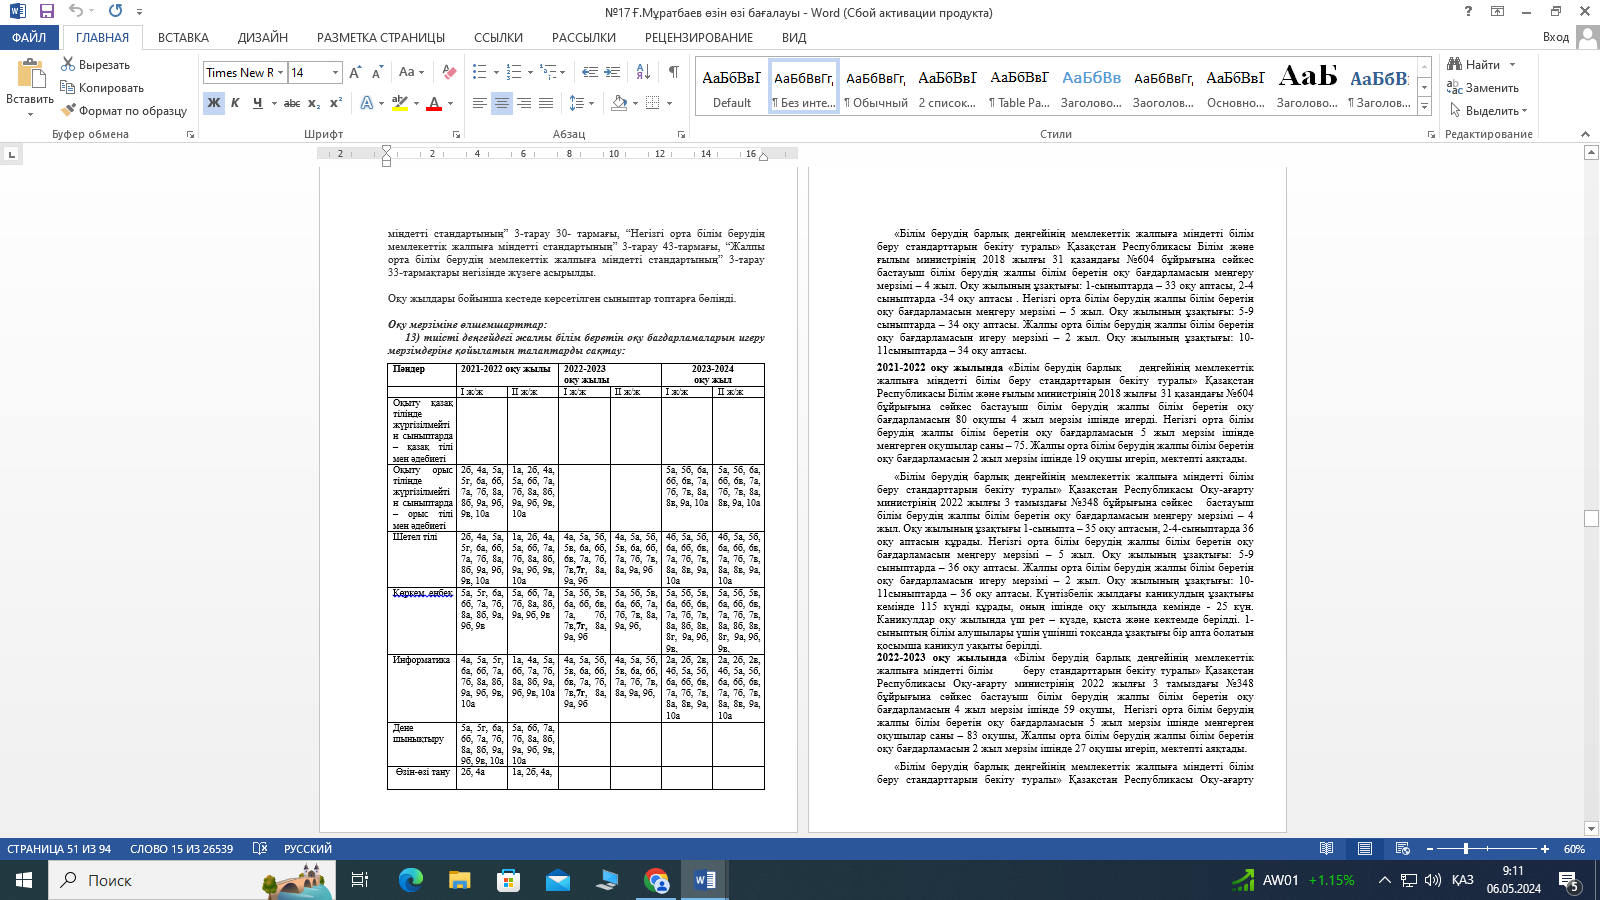The width and height of the screenshot is (1600, 900).
Task: Apply superscript formatting (x²)
Action: 336,103
